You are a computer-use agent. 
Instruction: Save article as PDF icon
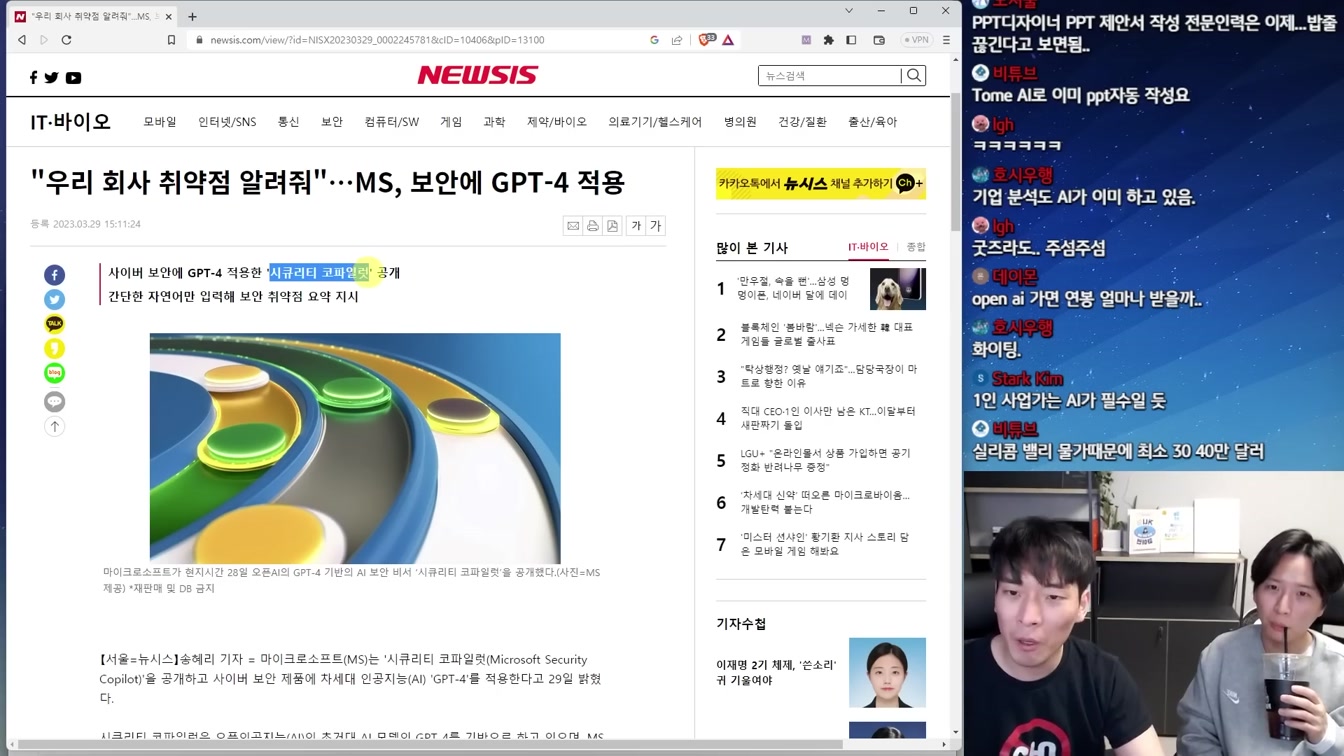(x=613, y=226)
